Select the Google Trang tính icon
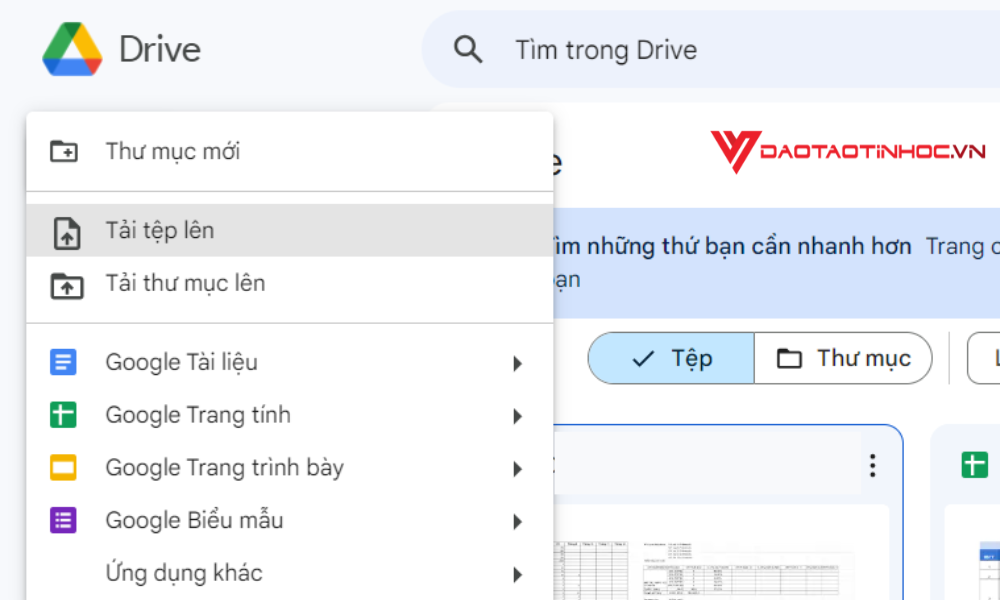 pyautogui.click(x=62, y=414)
